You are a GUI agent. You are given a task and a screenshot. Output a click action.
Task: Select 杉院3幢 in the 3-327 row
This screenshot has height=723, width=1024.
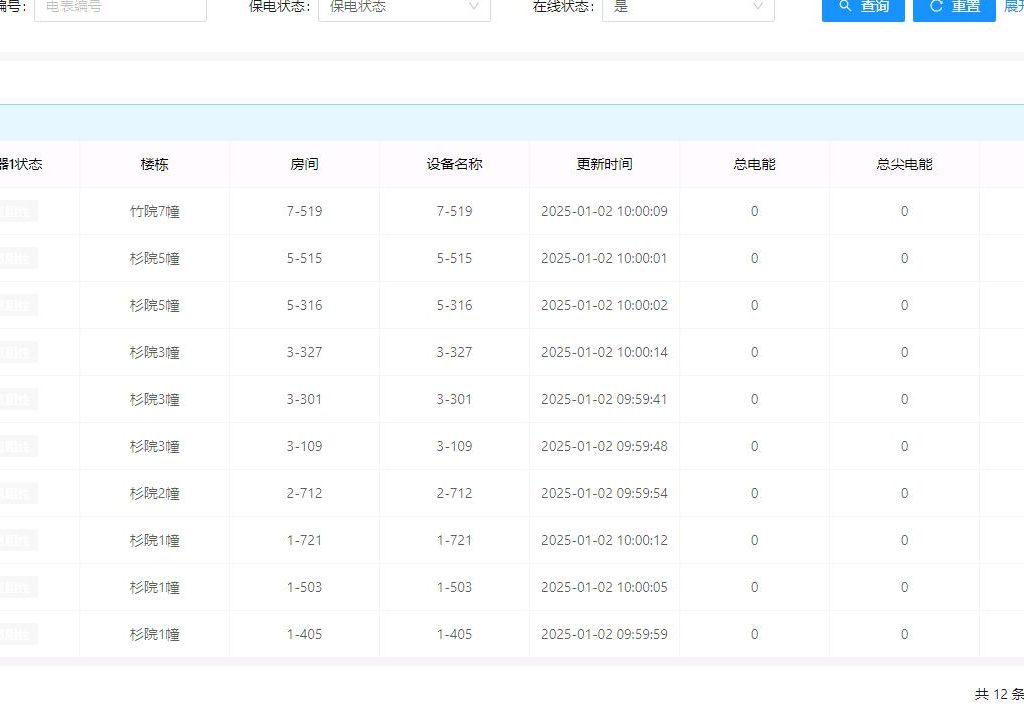coord(155,353)
